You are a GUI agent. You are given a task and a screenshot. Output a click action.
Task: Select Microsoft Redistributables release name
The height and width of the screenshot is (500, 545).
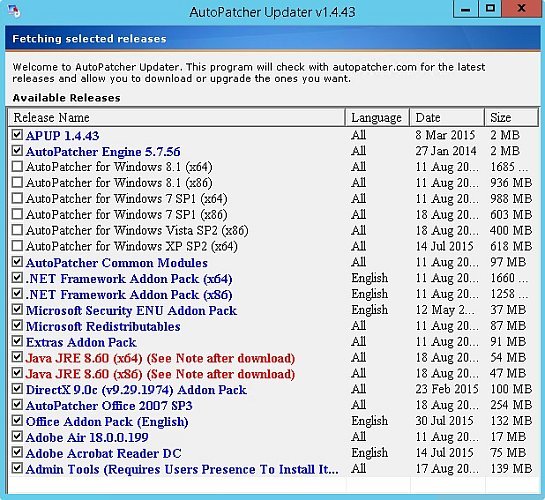tap(103, 326)
